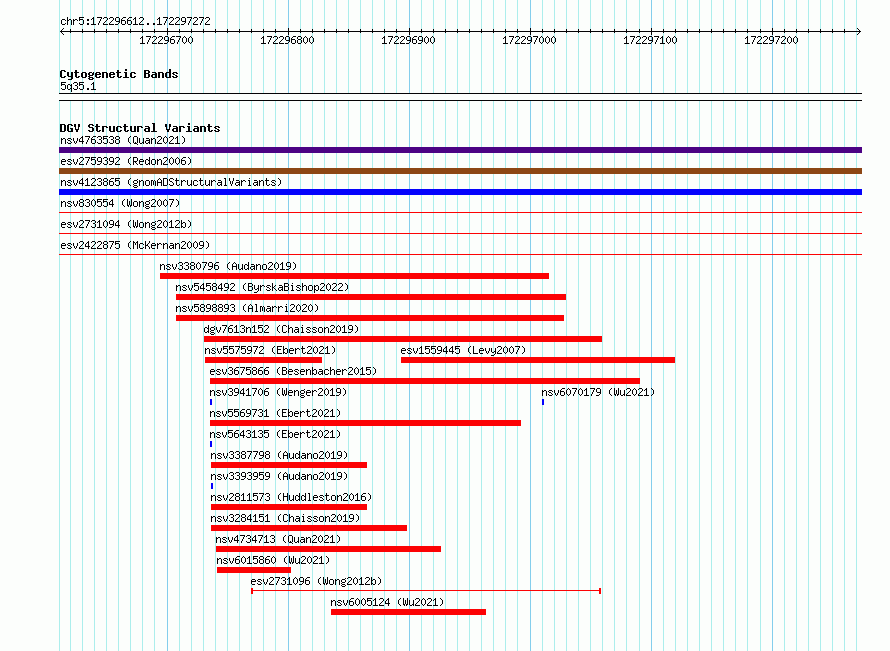Select the esv2422875 (McKernan2009) label

135,245
